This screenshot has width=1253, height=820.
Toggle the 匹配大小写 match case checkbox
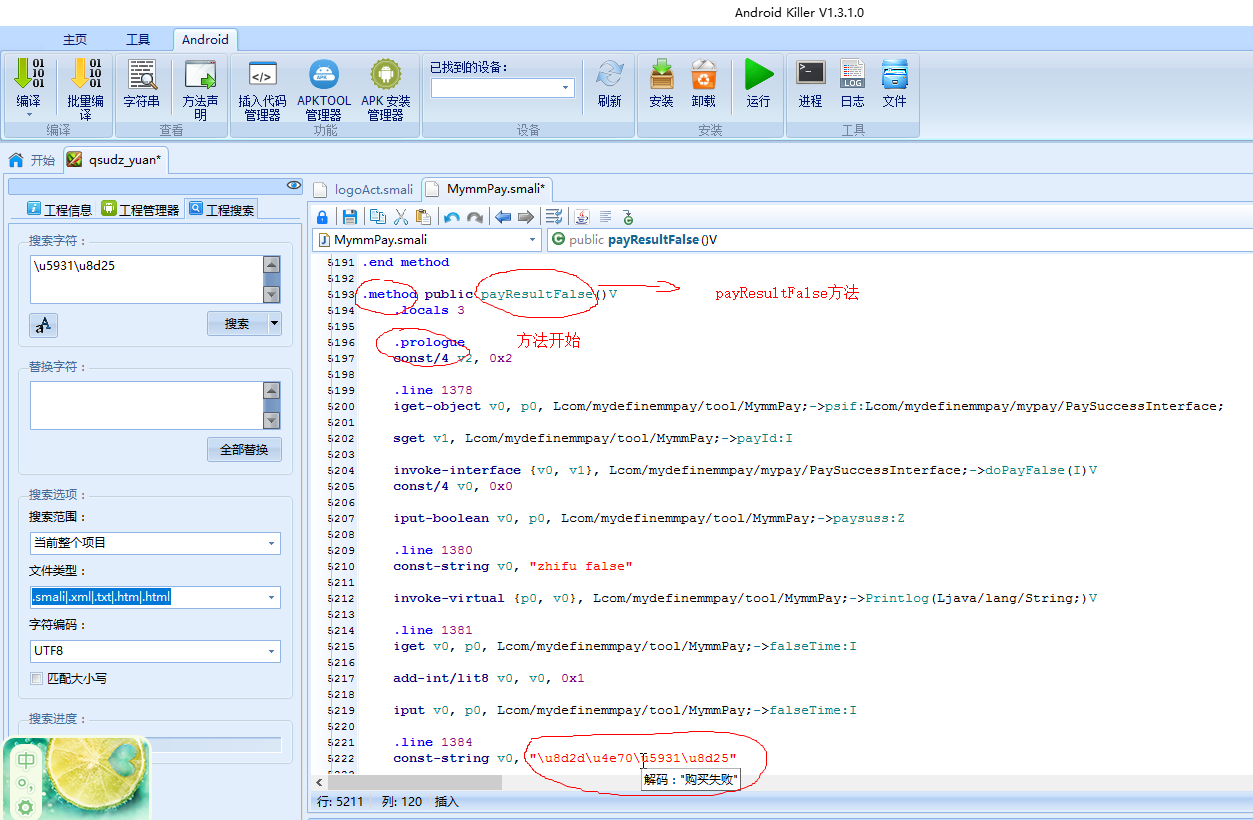pyautogui.click(x=36, y=678)
